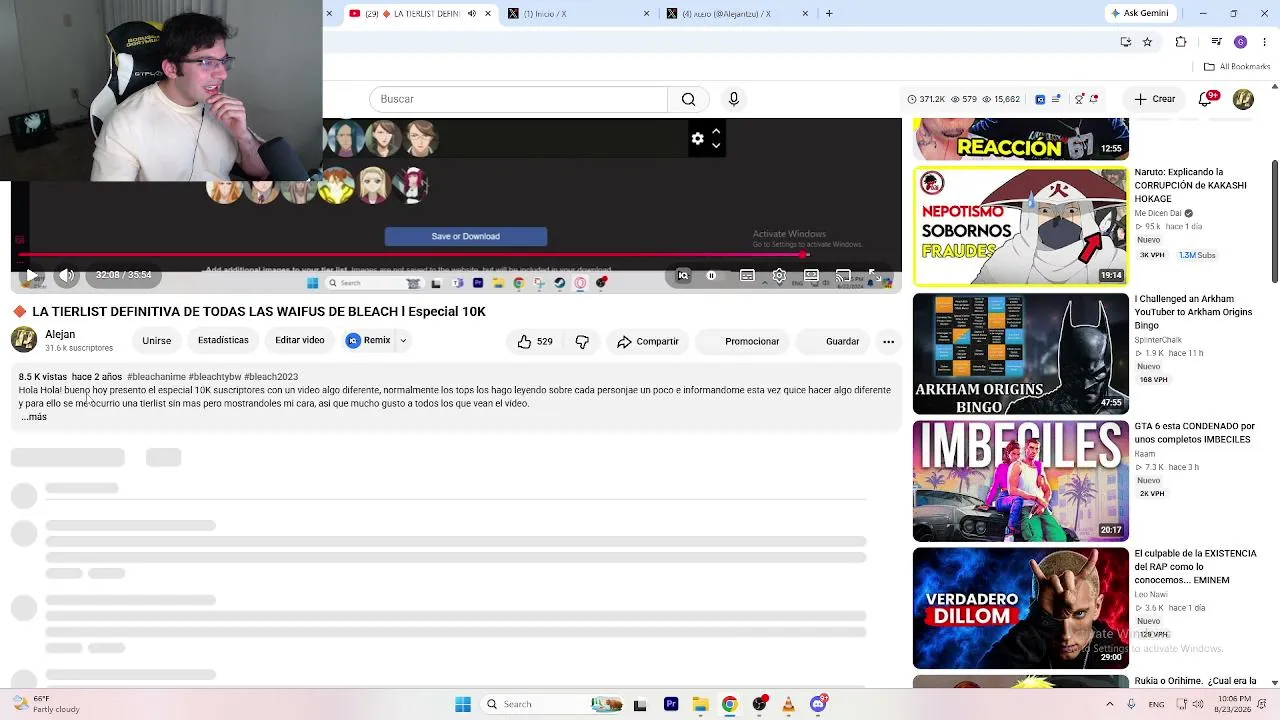Image resolution: width=1280 pixels, height=720 pixels.
Task: Click the blue vidIQ extension icon in the stats bar
Action: click(1040, 99)
